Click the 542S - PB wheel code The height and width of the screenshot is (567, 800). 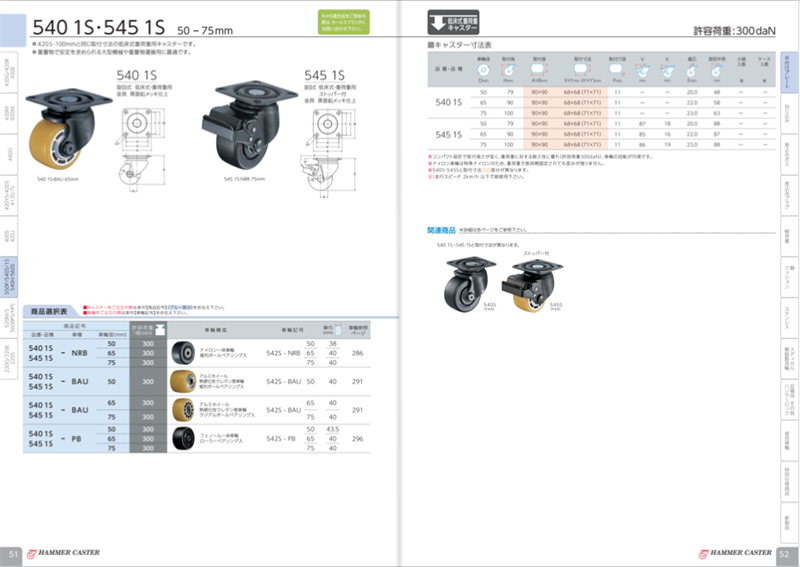tap(281, 438)
